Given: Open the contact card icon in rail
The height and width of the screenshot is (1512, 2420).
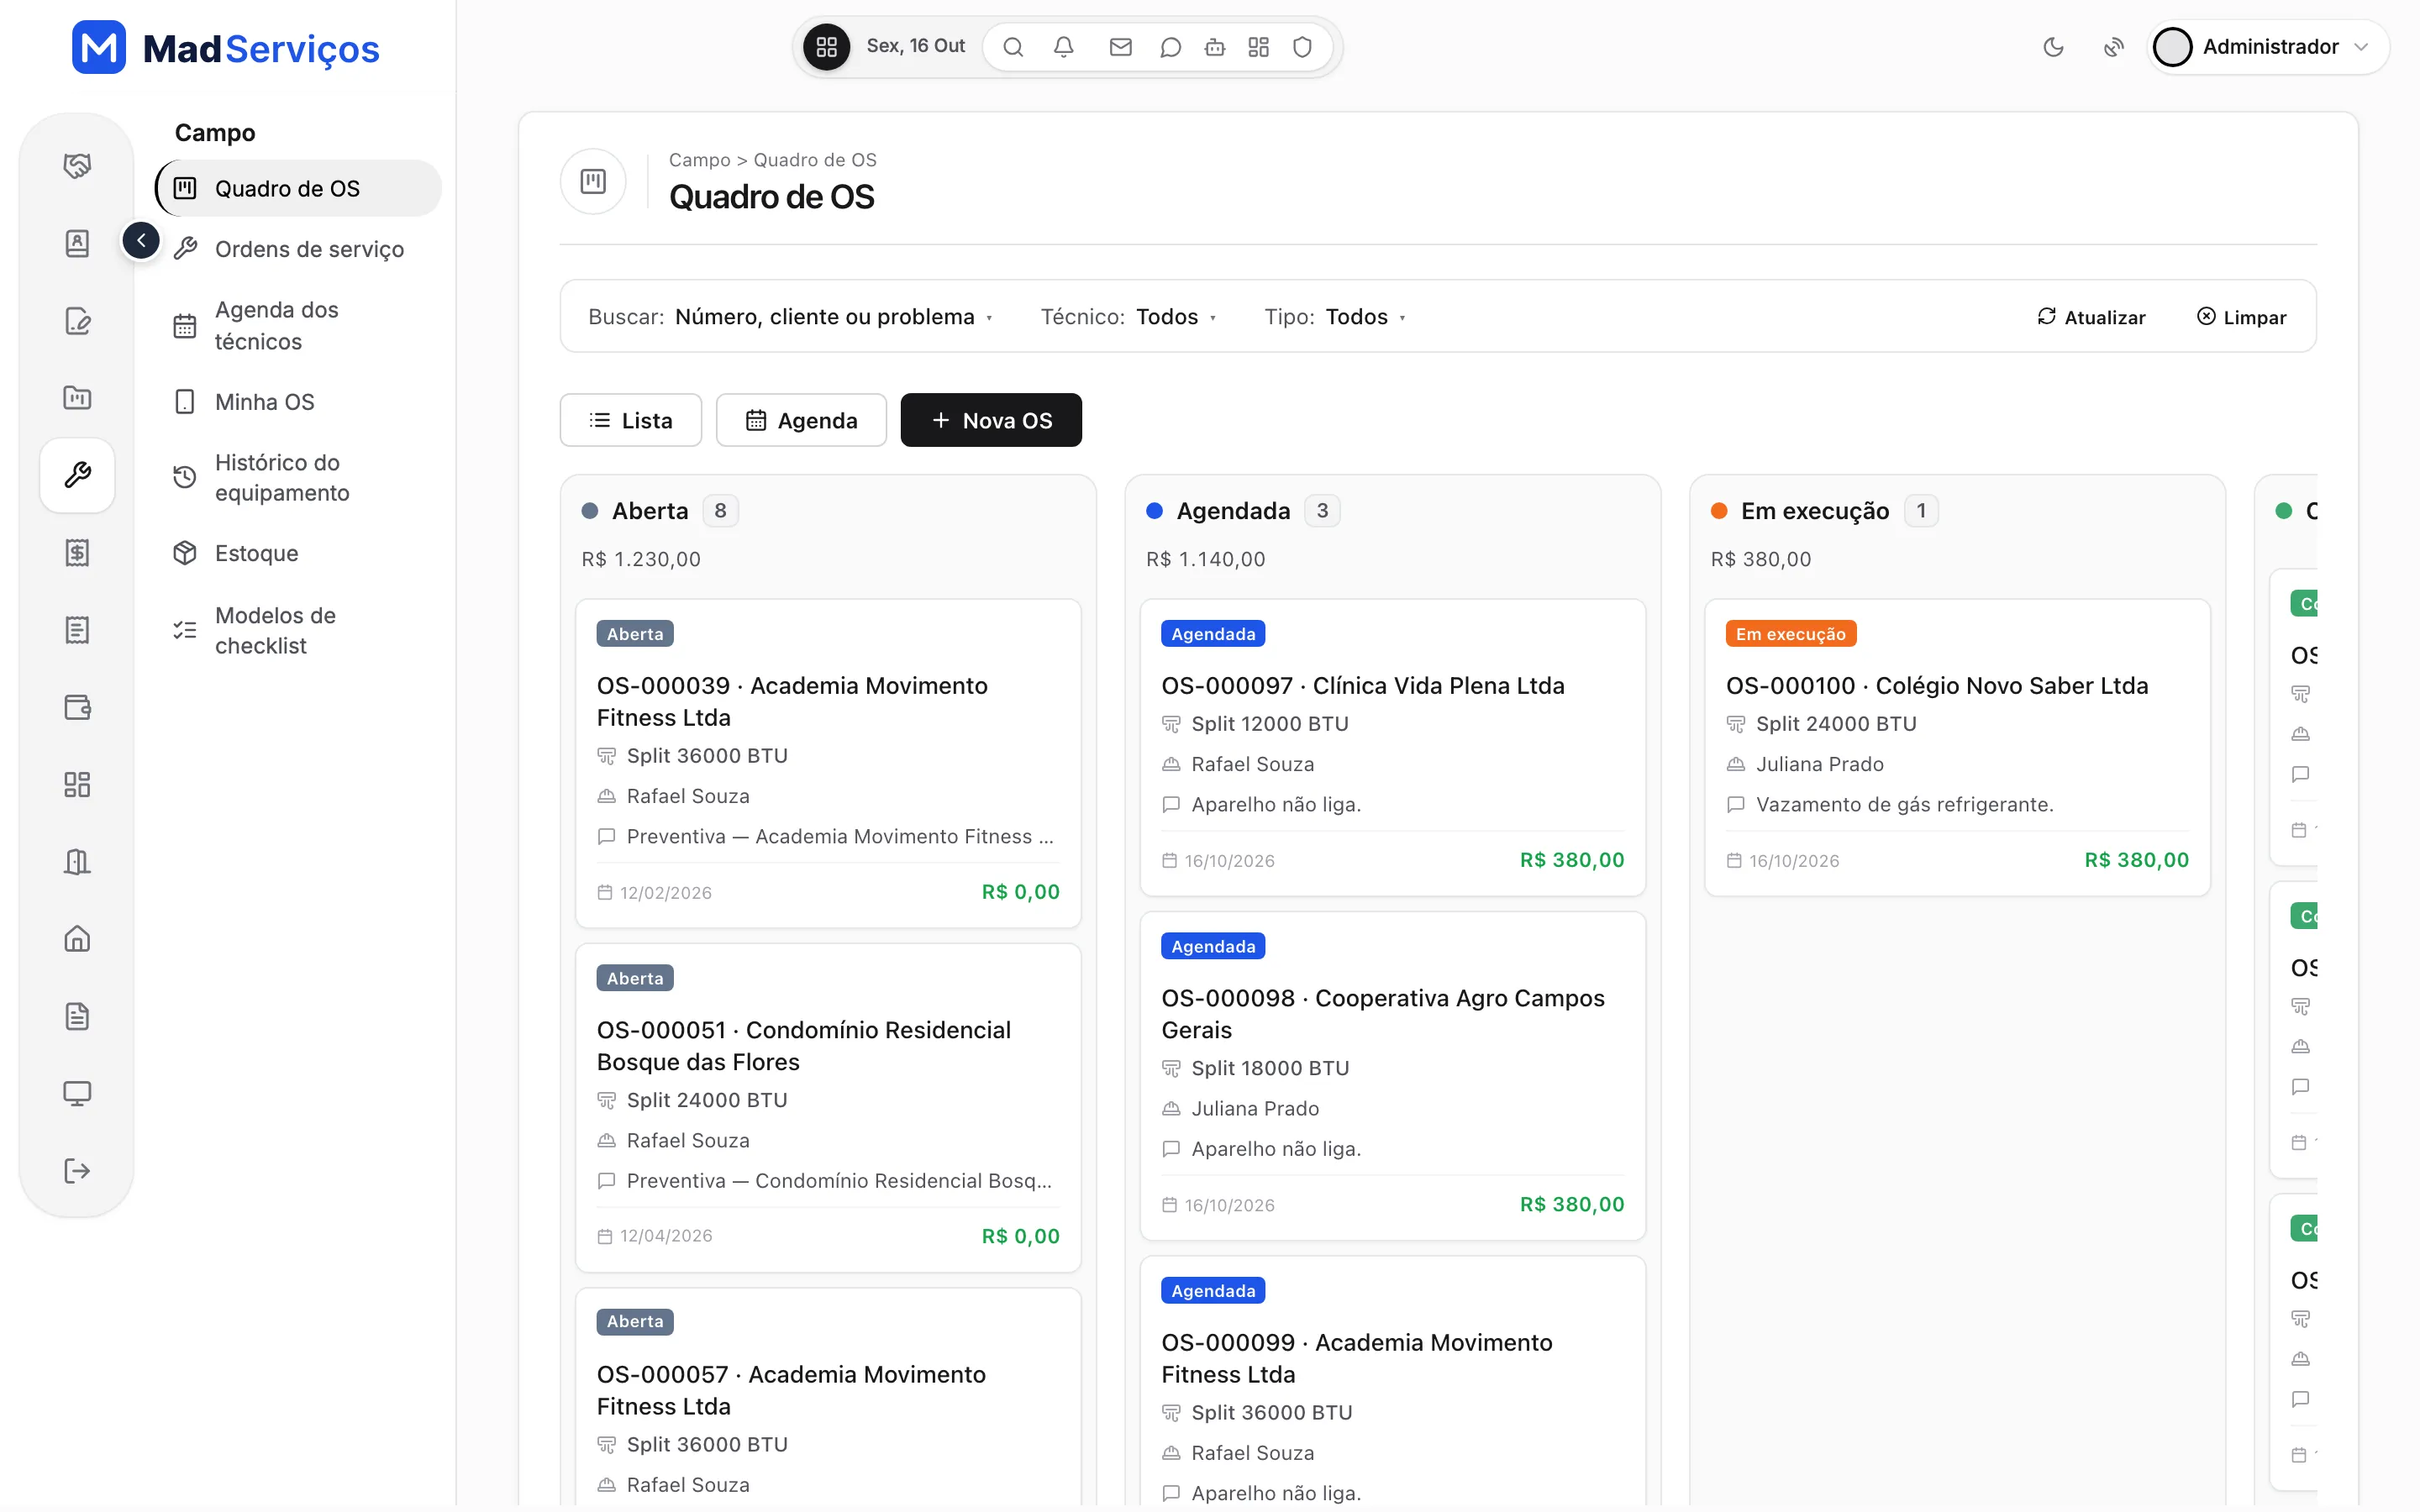Looking at the screenshot, I should (77, 243).
